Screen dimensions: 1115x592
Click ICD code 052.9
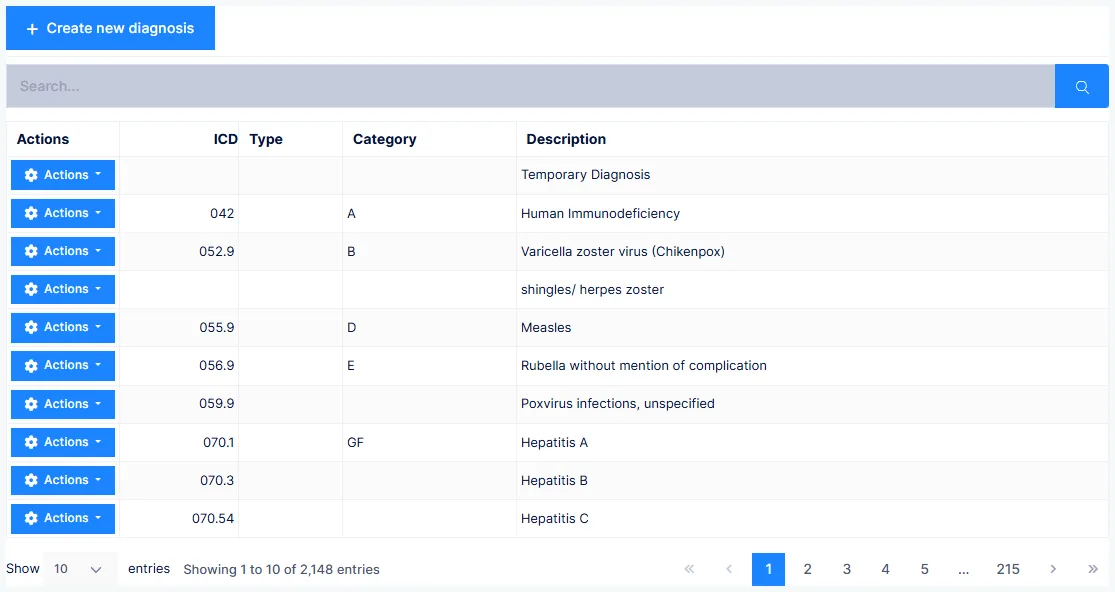coord(216,252)
